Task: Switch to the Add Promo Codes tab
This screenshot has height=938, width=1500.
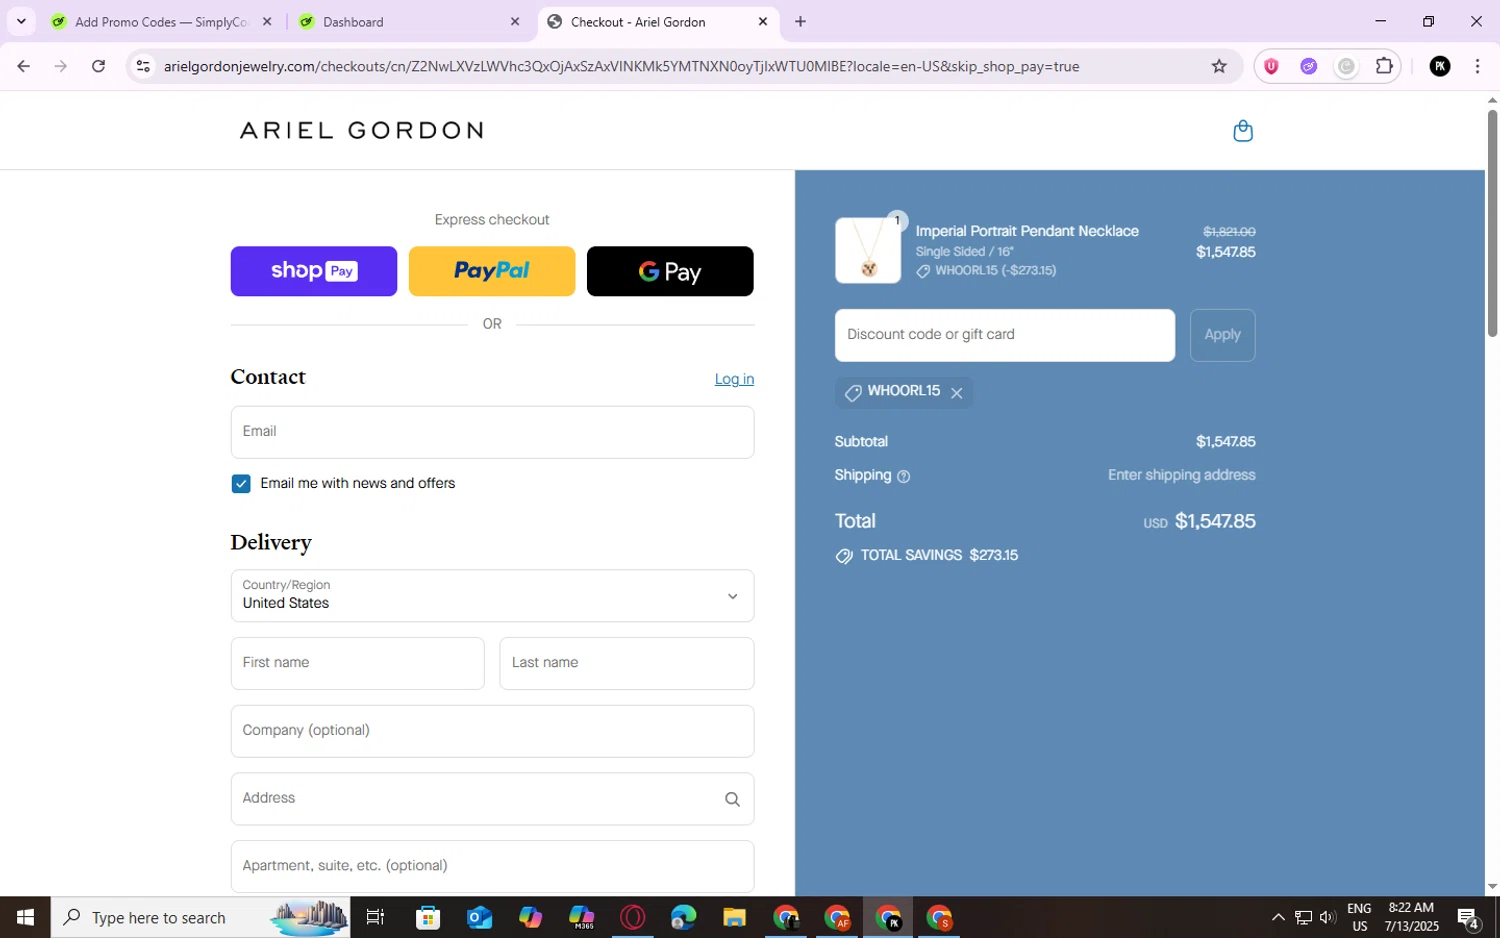Action: 160,21
